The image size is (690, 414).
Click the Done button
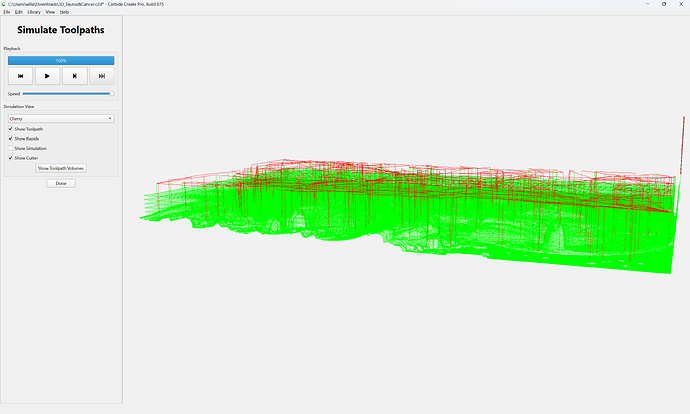[61, 183]
